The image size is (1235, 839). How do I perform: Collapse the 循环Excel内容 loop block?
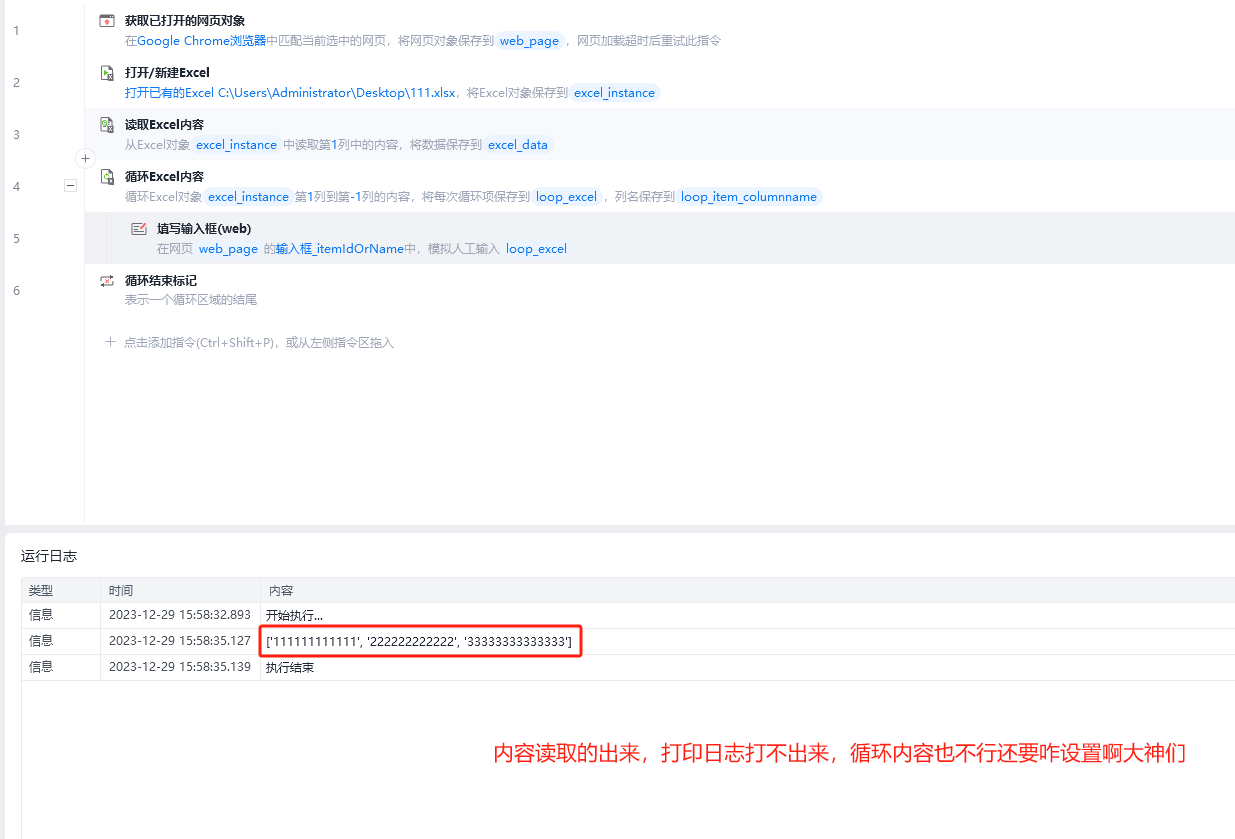click(70, 185)
